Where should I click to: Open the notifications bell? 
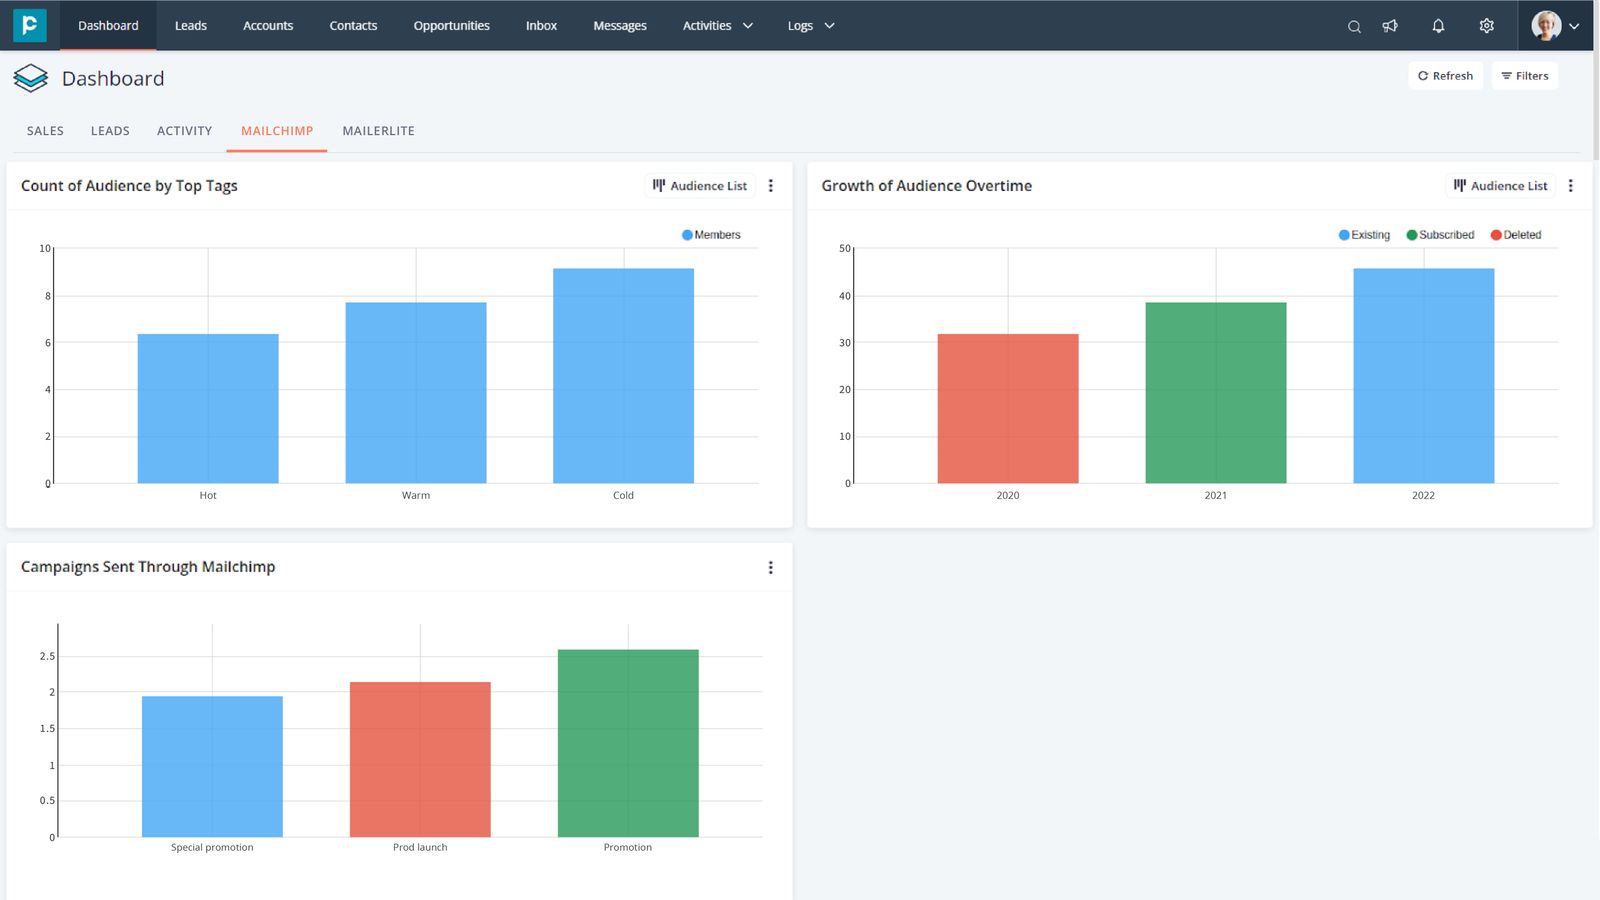point(1438,26)
